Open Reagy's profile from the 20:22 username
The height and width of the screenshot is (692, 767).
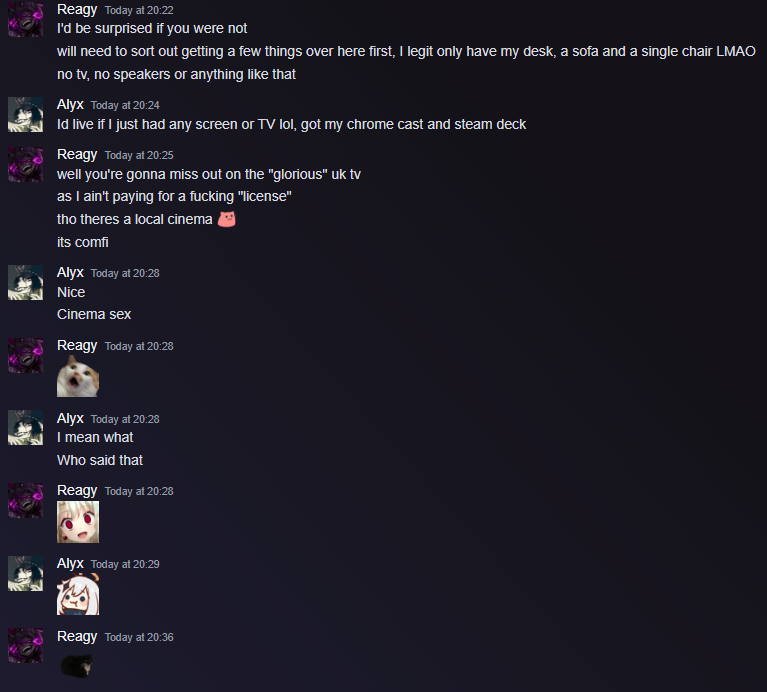77,10
